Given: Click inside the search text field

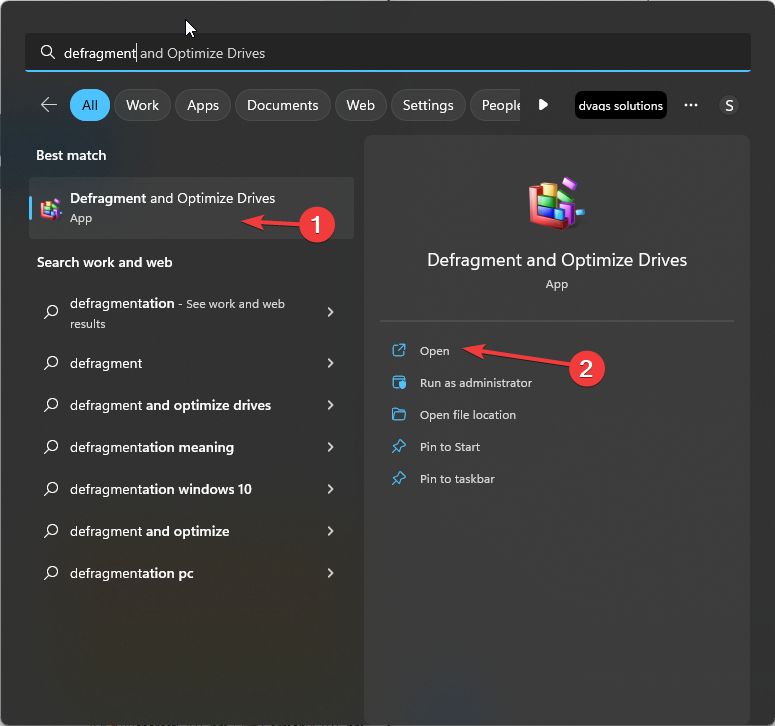Looking at the screenshot, I should tap(388, 52).
